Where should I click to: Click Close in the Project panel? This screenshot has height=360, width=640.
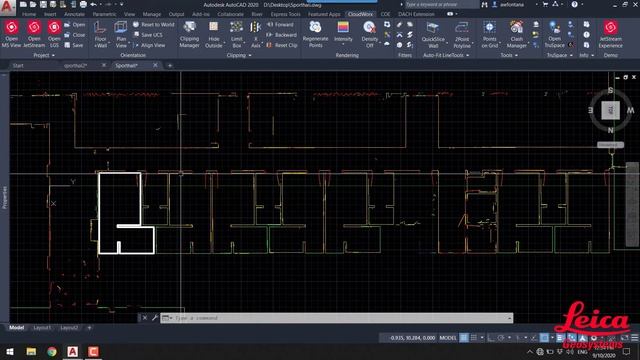tap(75, 35)
